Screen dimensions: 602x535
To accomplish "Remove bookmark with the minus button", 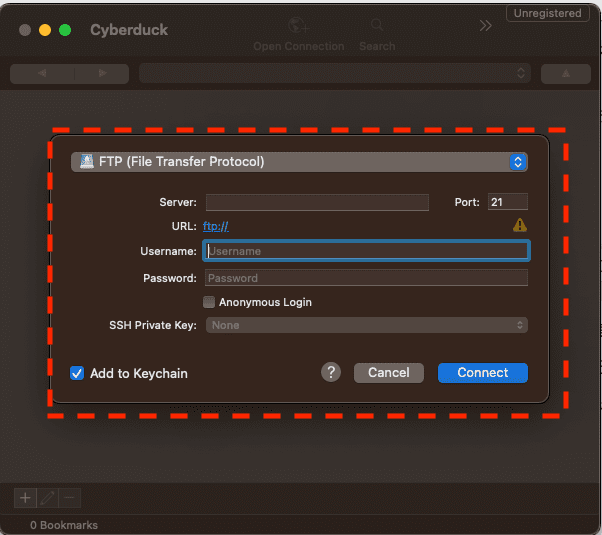I will [69, 498].
